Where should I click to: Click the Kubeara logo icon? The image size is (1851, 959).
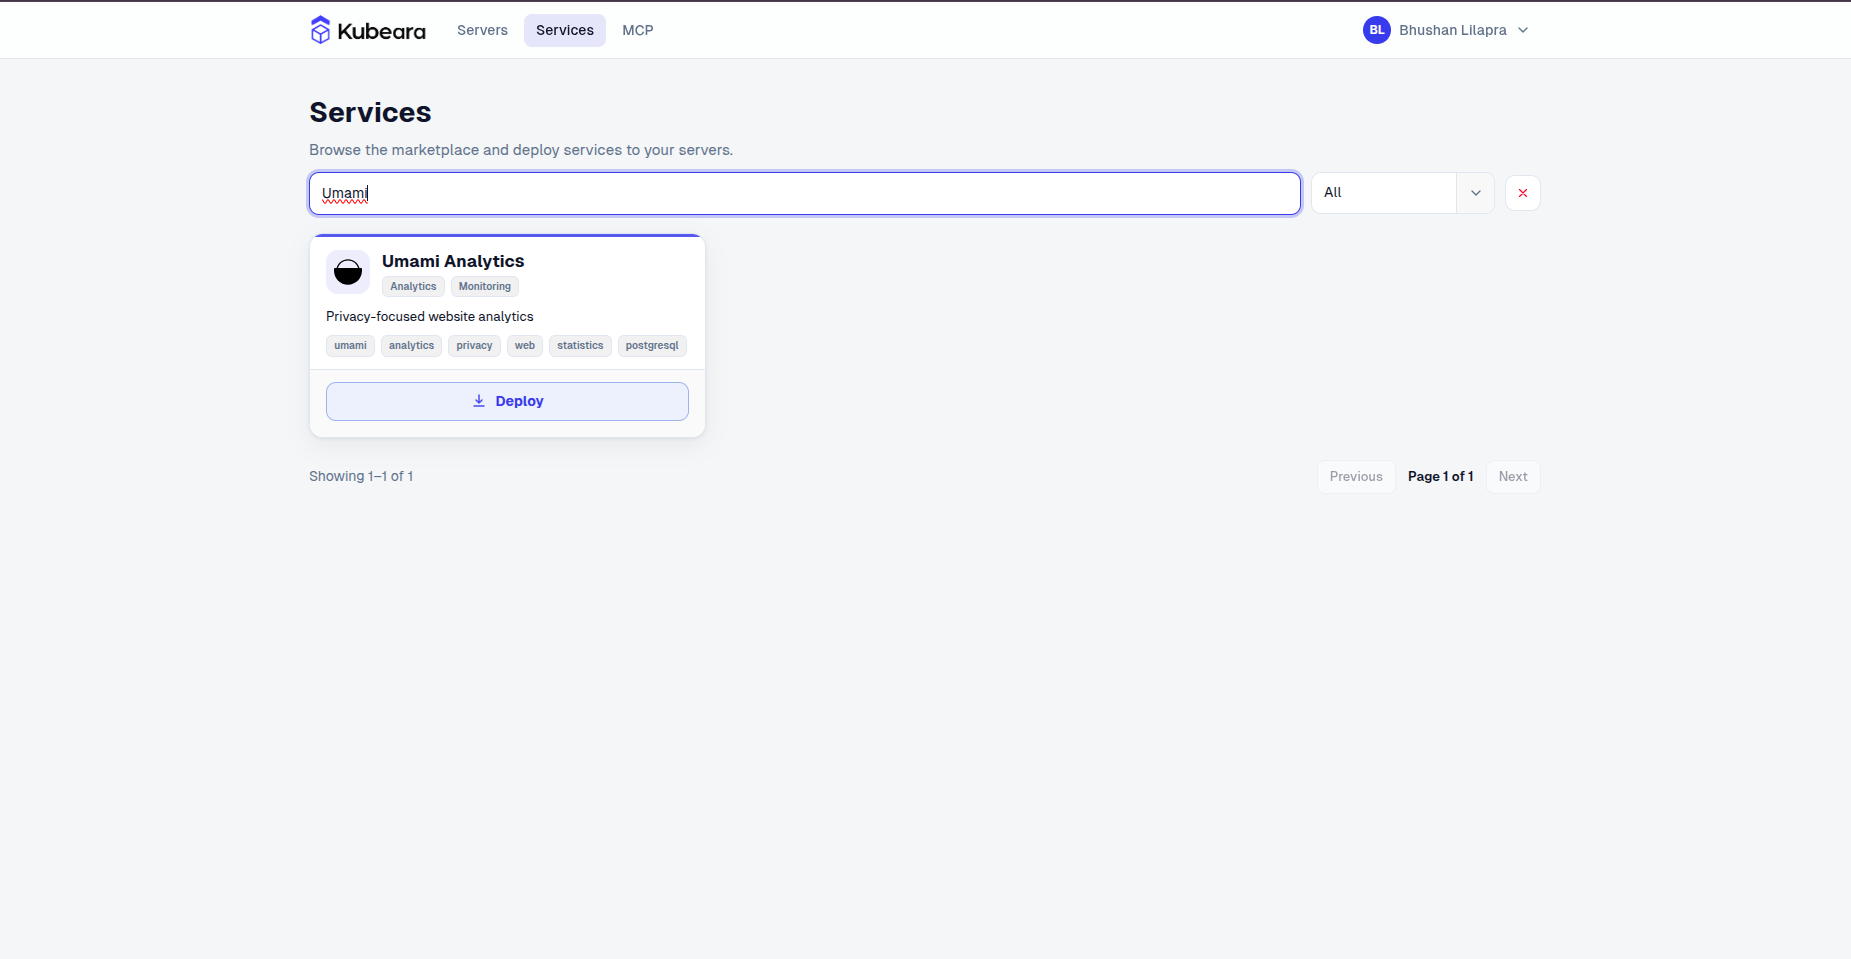[x=320, y=30]
